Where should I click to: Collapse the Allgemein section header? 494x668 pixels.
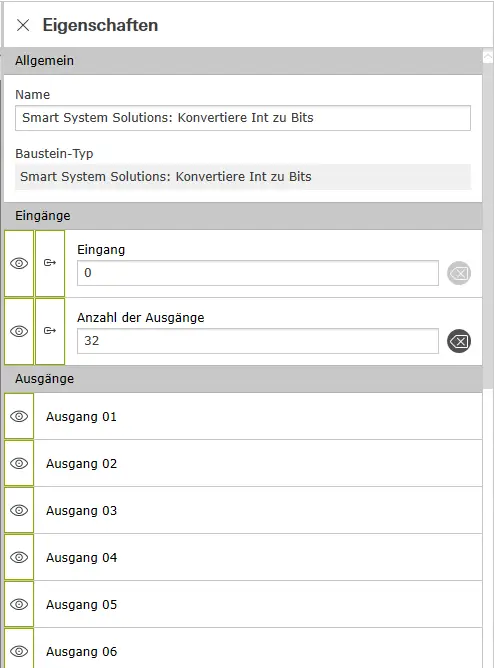pos(243,61)
